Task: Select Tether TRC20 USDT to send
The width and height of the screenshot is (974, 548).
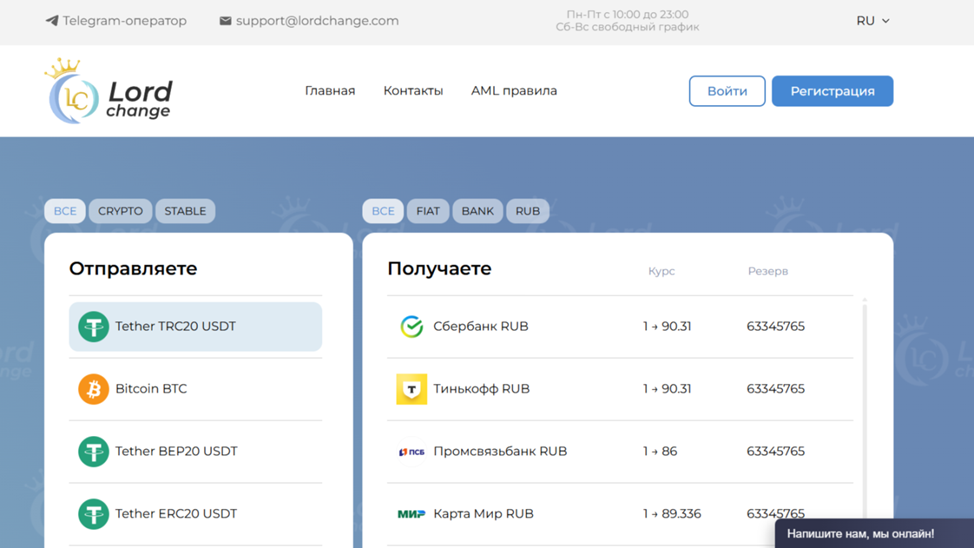Action: pos(196,327)
